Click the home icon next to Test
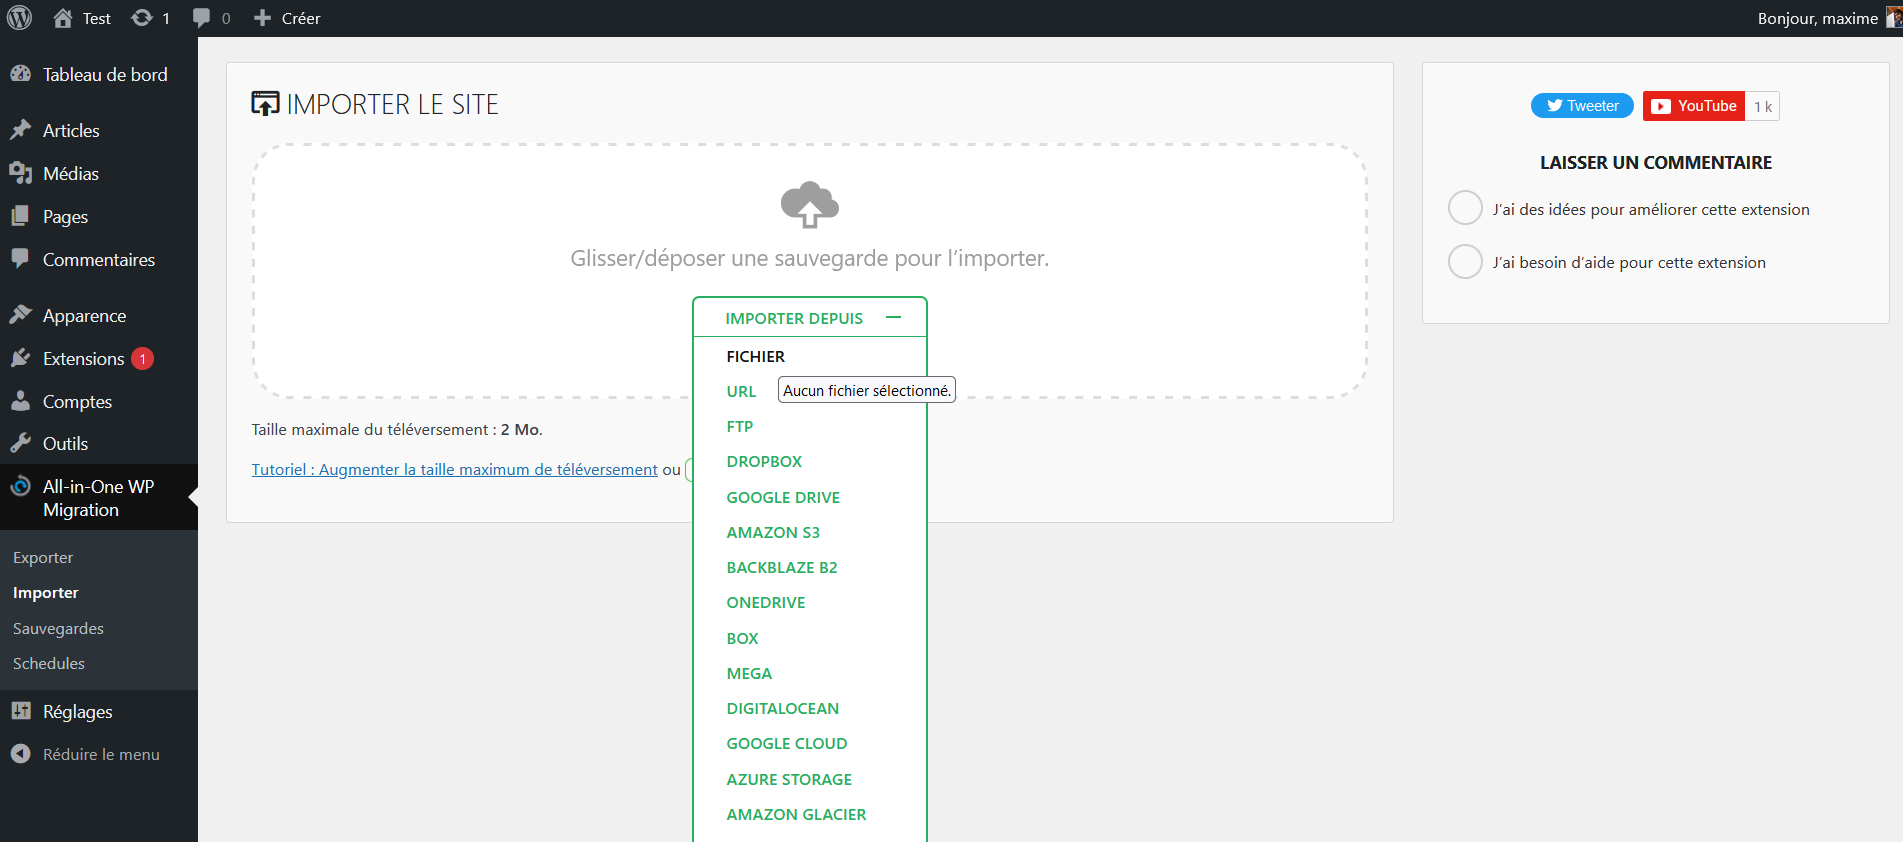This screenshot has height=842, width=1903. 63,18
